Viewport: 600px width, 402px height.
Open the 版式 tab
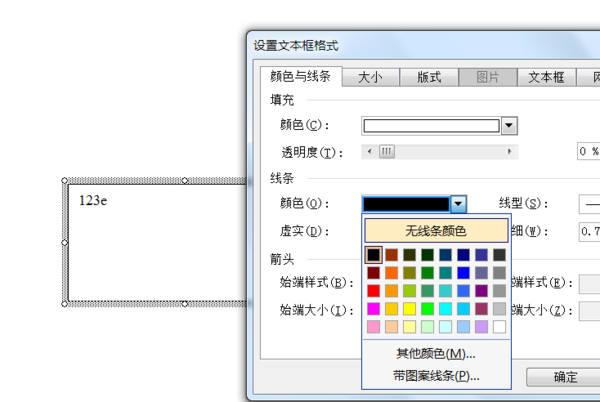pos(429,78)
